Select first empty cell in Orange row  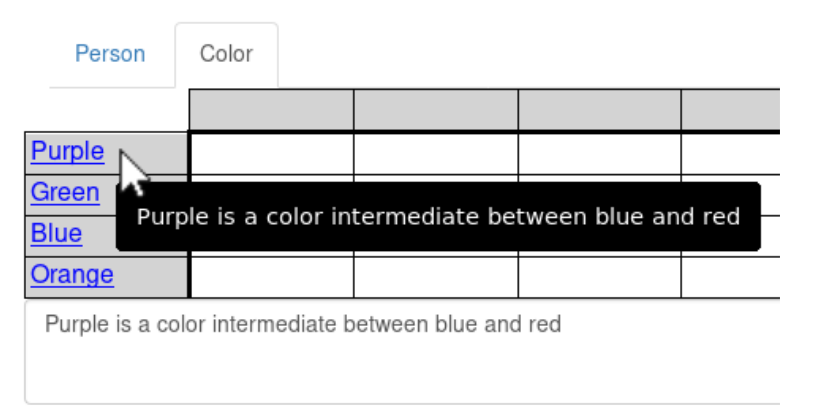(272, 277)
